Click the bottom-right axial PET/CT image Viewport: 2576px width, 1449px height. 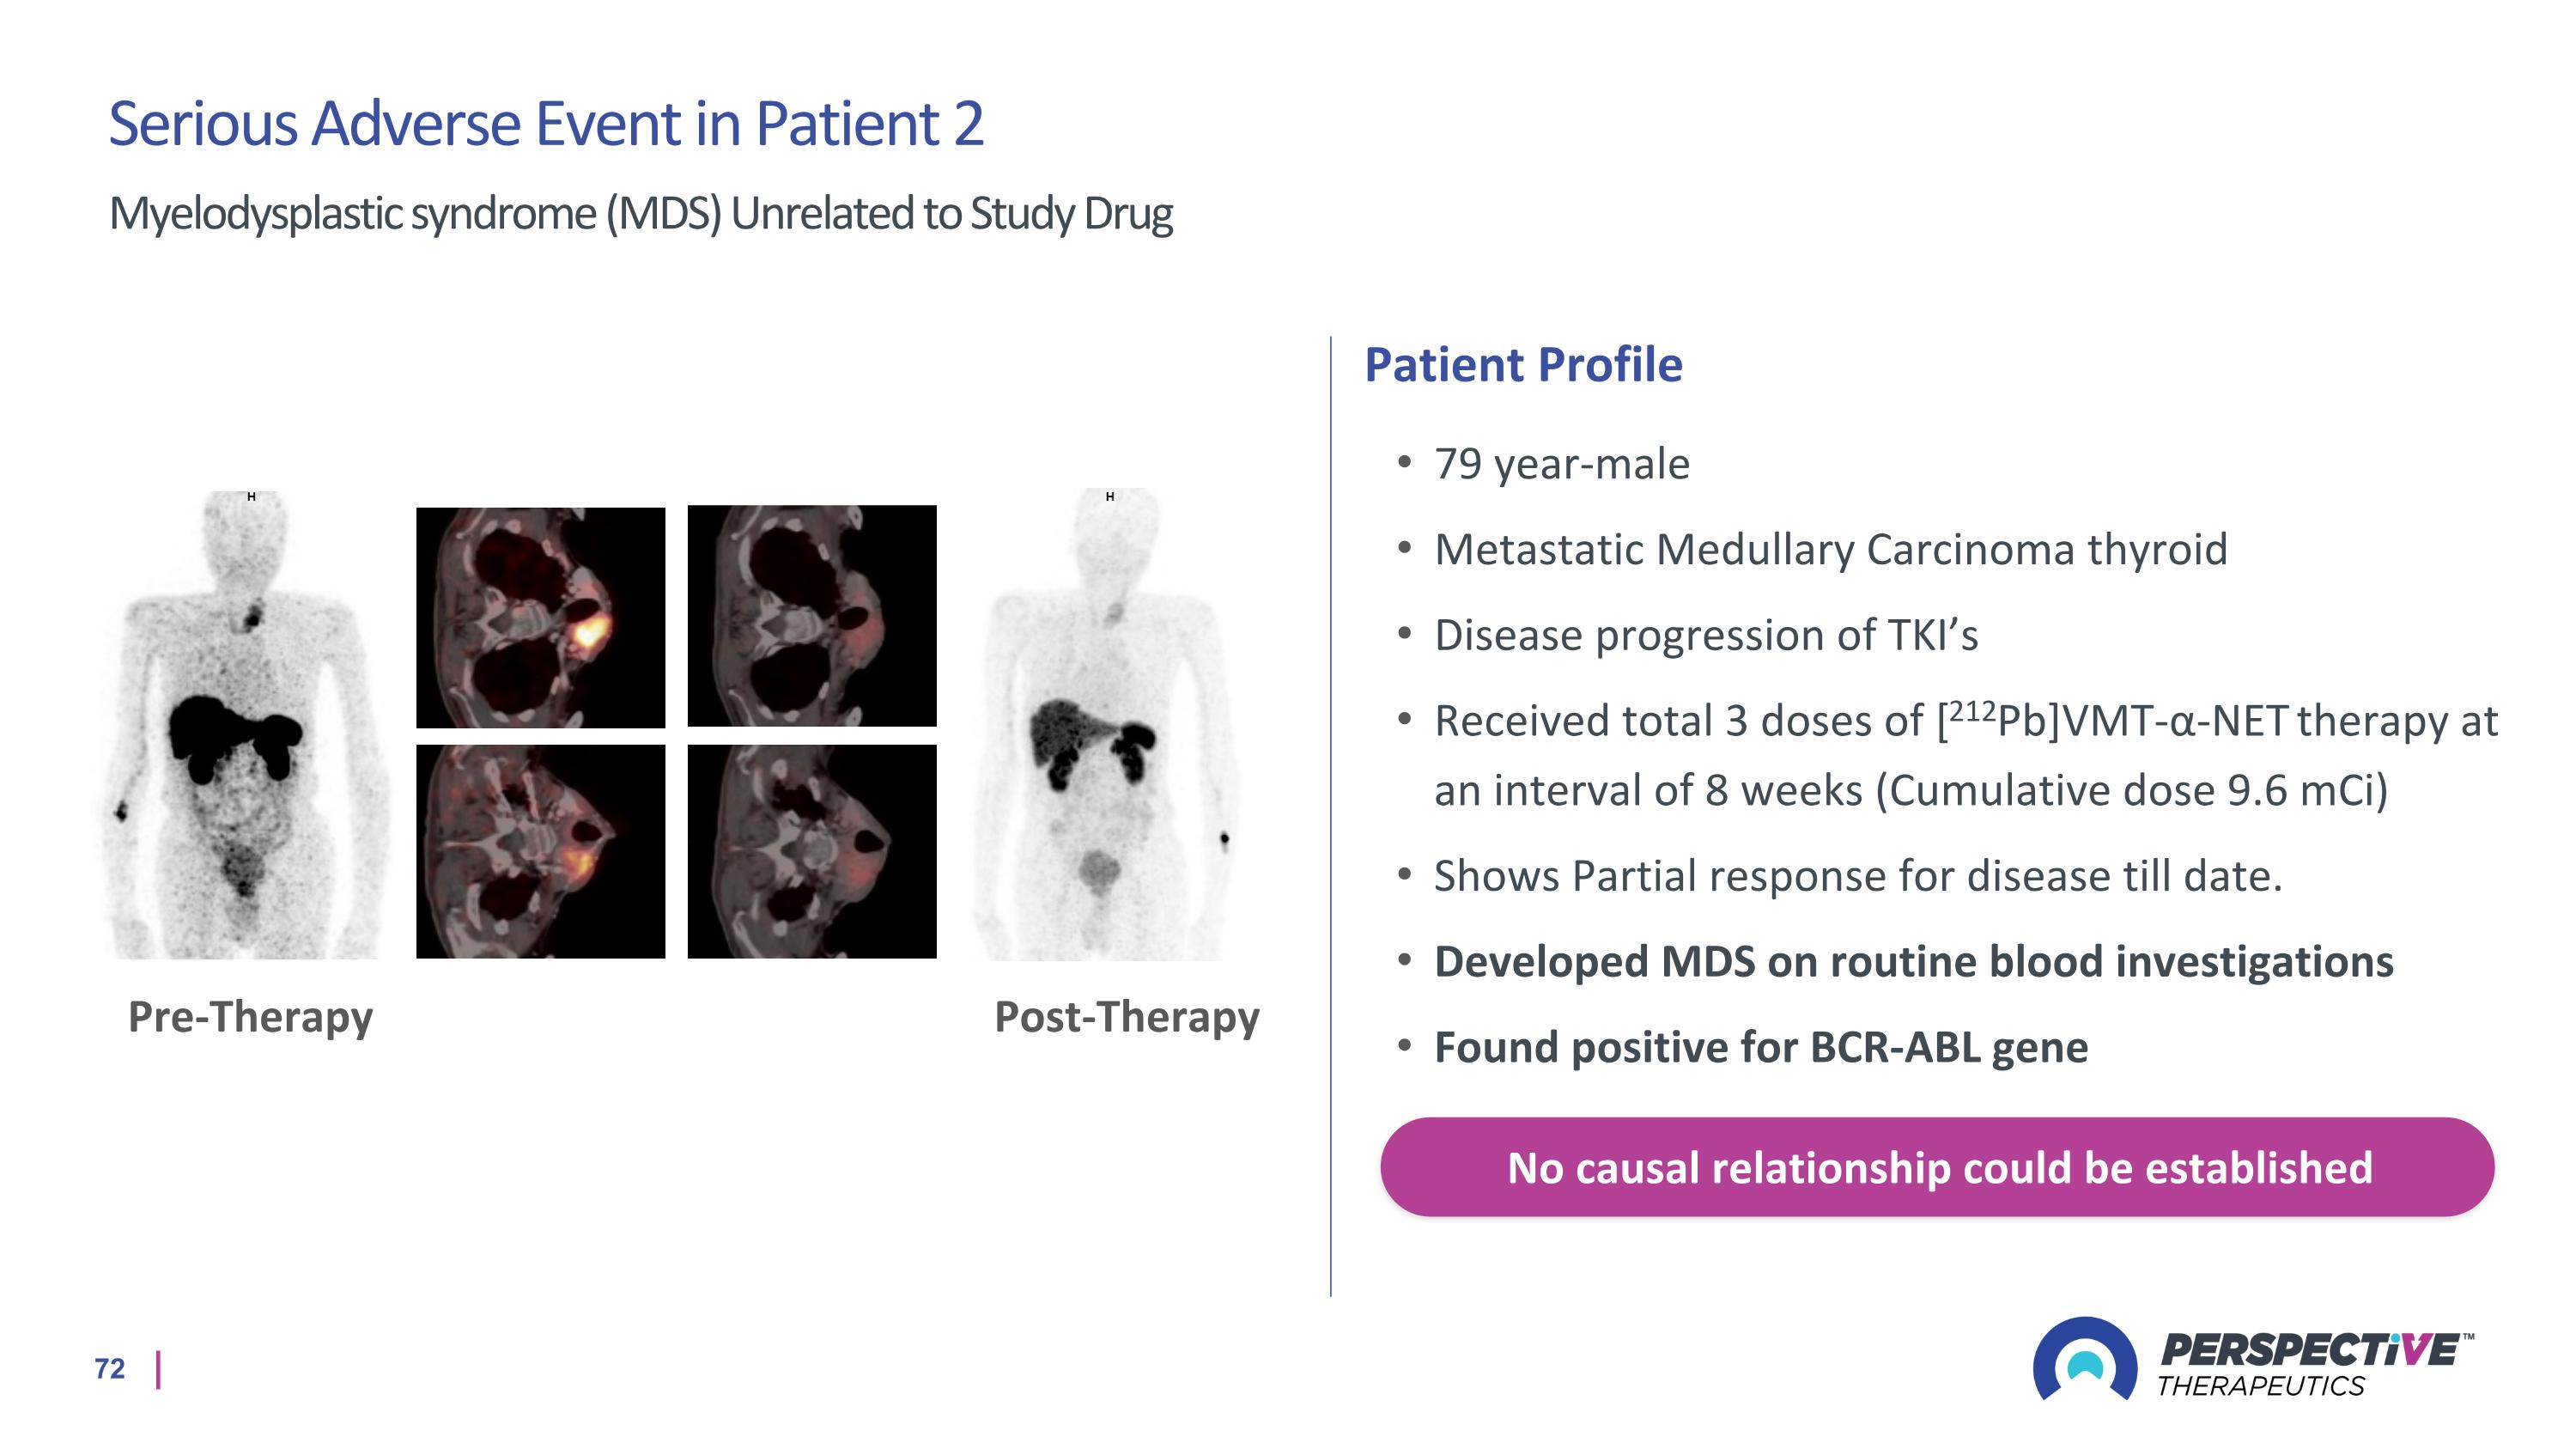[x=812, y=851]
